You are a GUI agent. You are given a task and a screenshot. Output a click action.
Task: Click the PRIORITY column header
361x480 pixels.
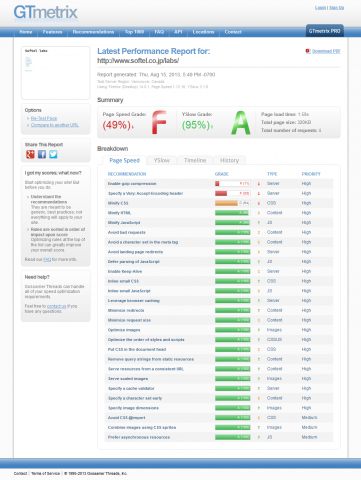pos(311,174)
